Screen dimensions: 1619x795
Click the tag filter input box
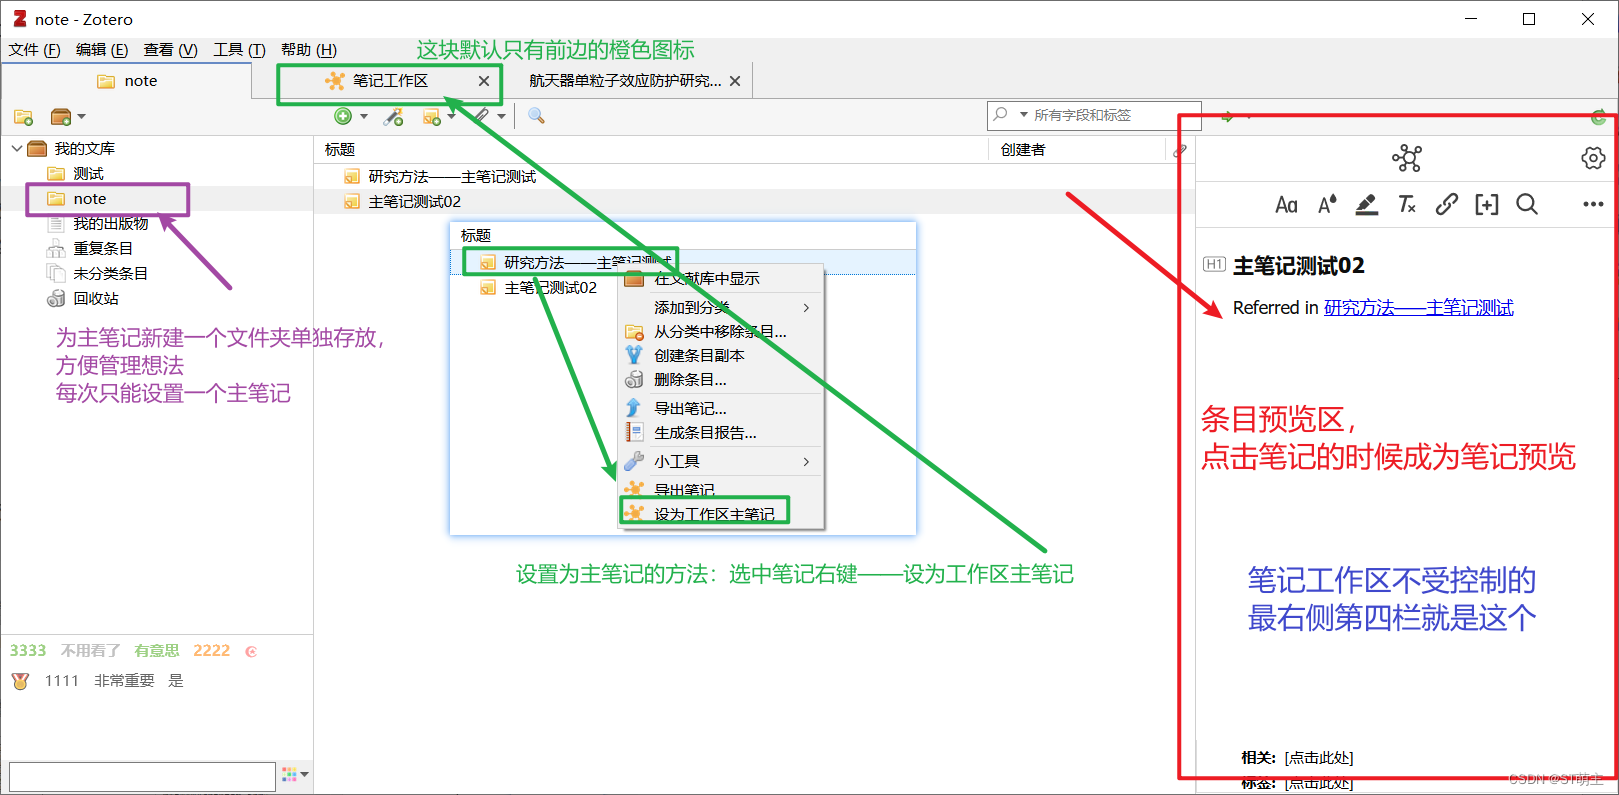[142, 777]
